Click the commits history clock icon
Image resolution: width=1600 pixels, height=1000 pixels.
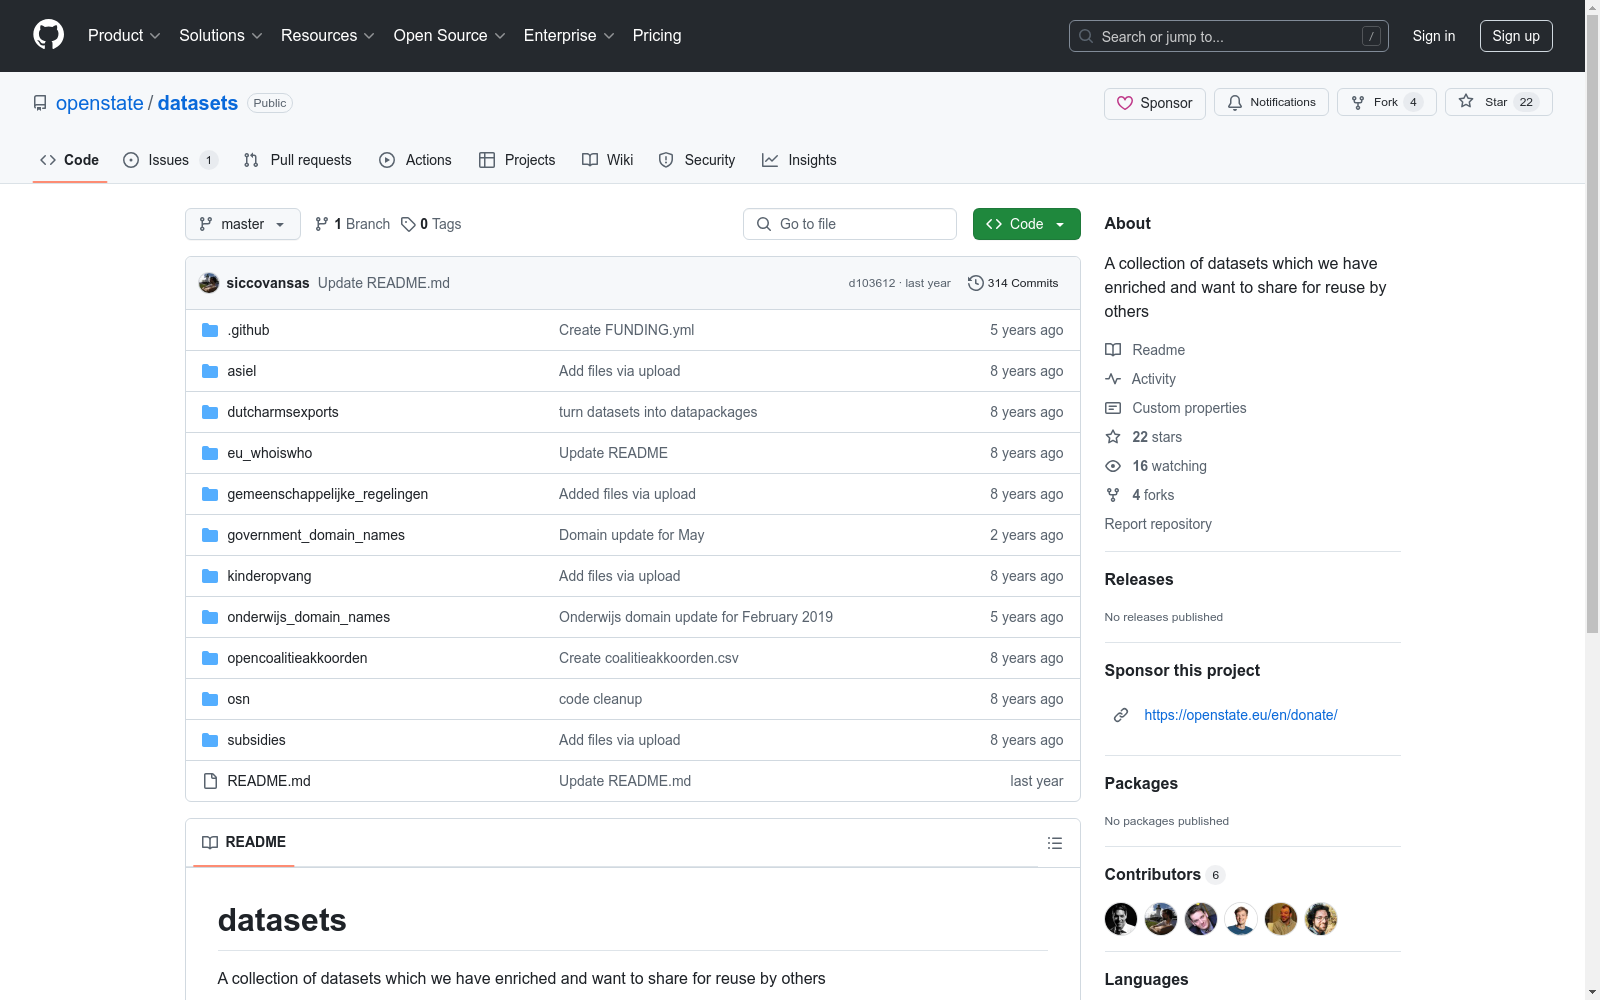pos(975,283)
